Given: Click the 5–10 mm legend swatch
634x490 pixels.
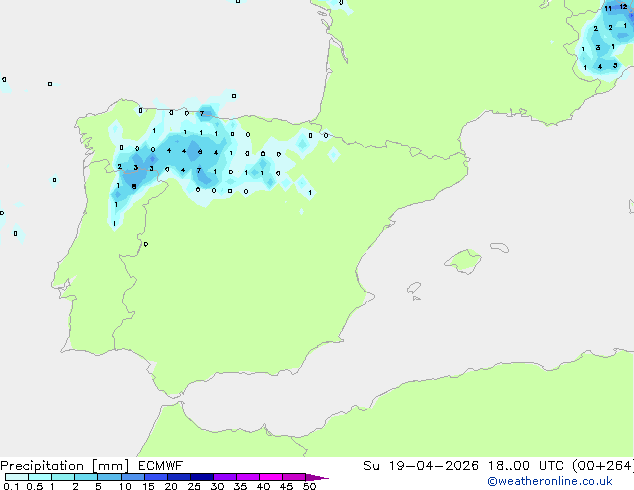Looking at the screenshot, I should 109,477.
